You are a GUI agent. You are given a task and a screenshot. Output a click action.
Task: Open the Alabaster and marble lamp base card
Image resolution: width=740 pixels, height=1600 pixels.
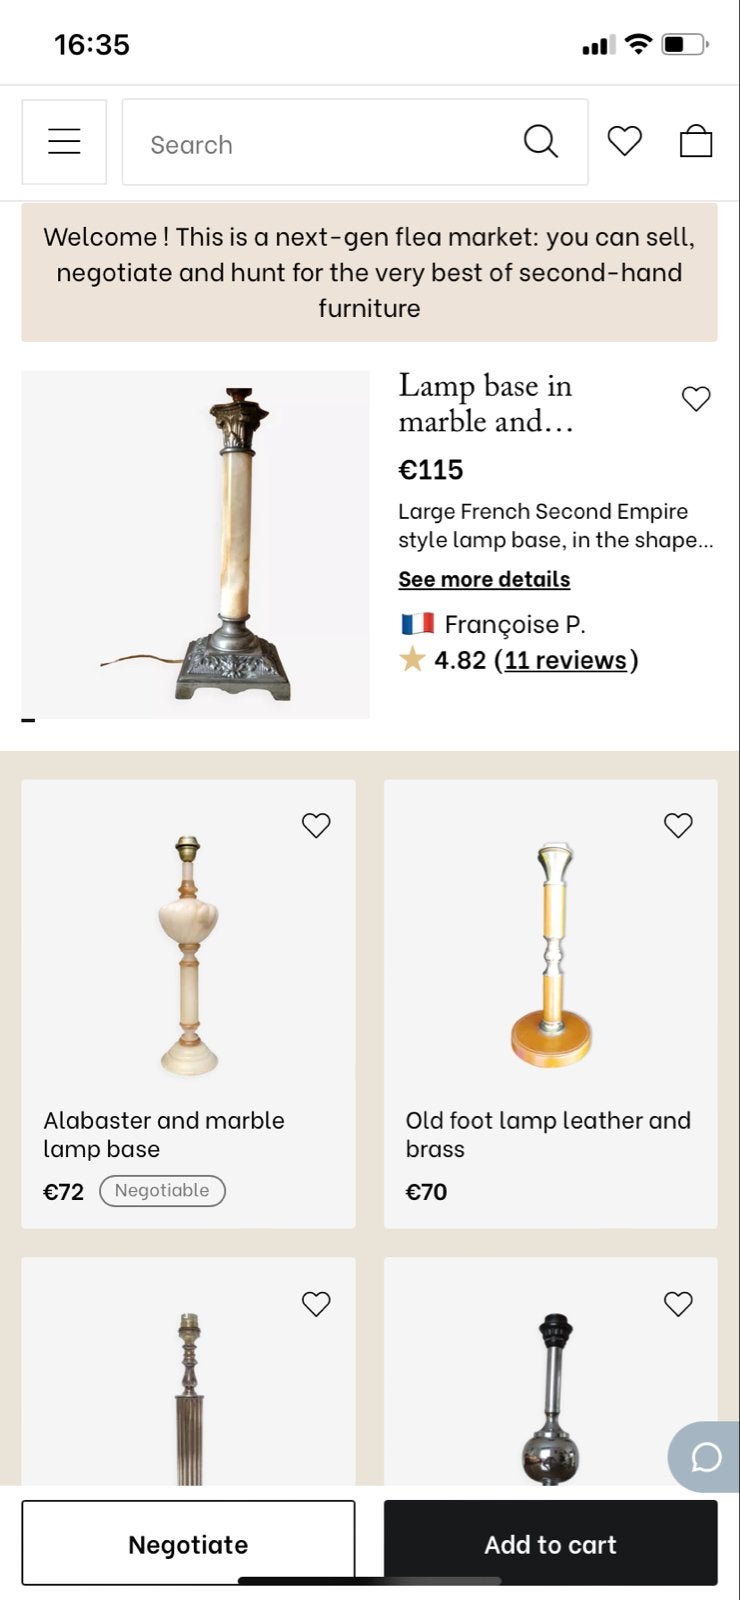coord(188,1004)
